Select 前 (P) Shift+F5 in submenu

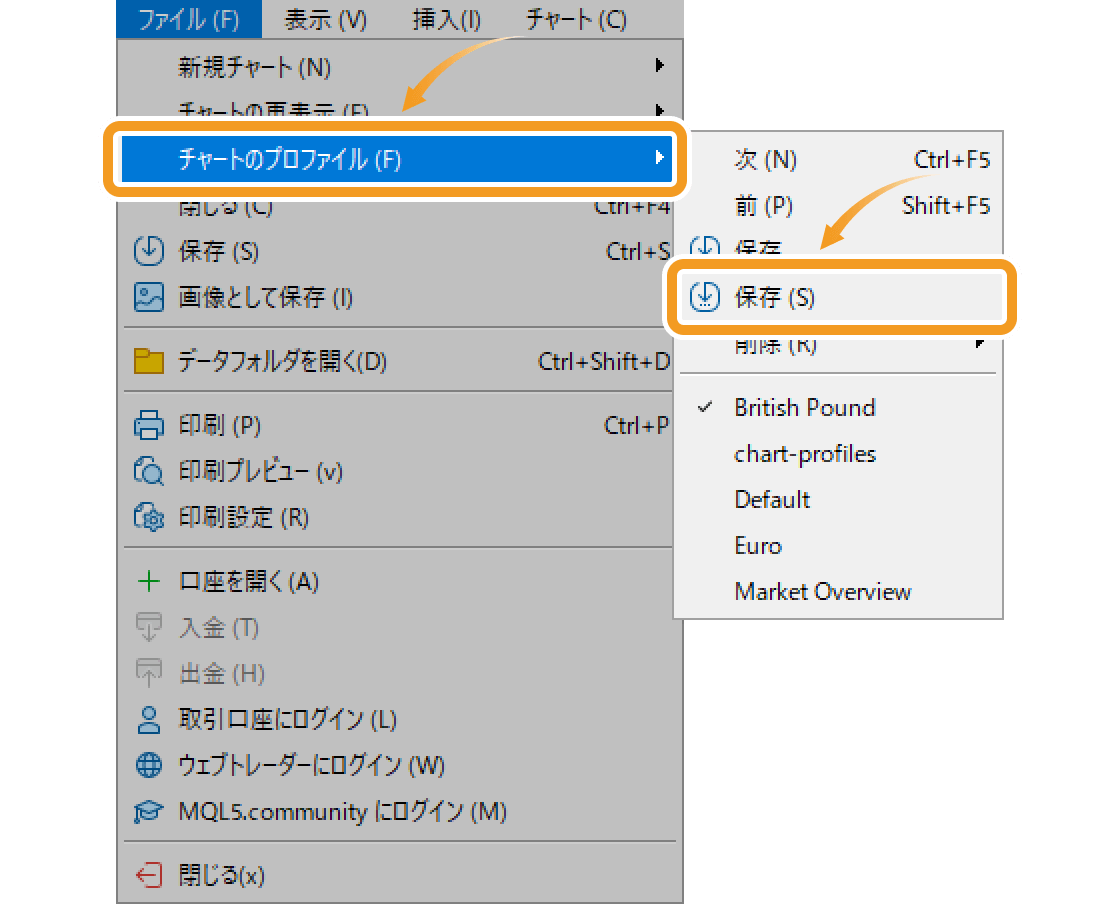(838, 205)
